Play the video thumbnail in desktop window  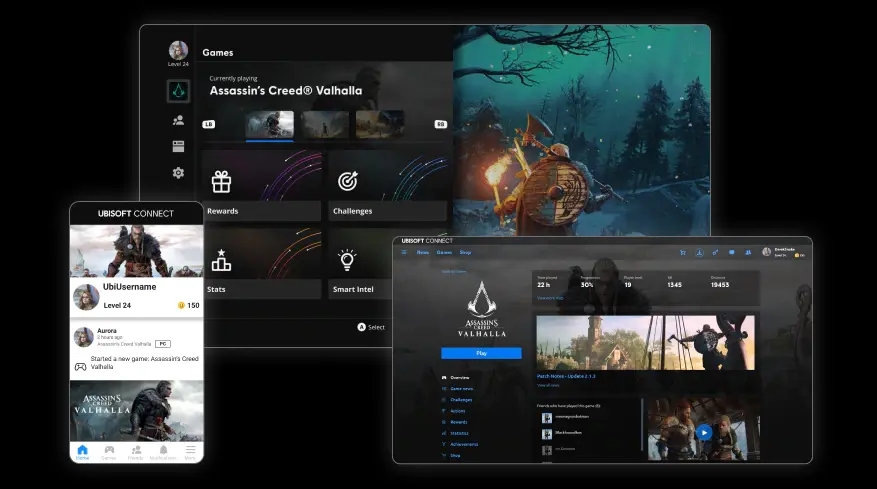point(704,432)
